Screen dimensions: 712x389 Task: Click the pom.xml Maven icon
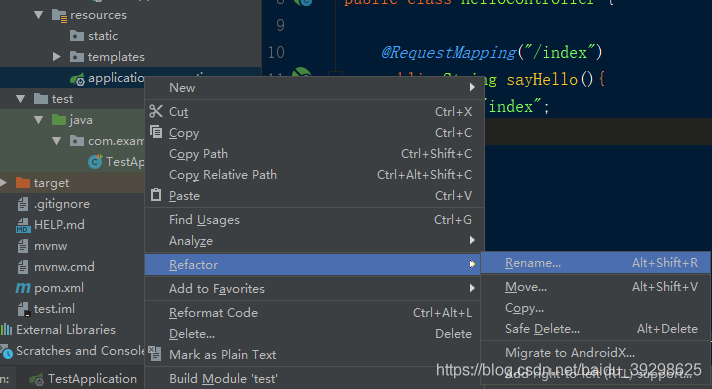point(23,288)
